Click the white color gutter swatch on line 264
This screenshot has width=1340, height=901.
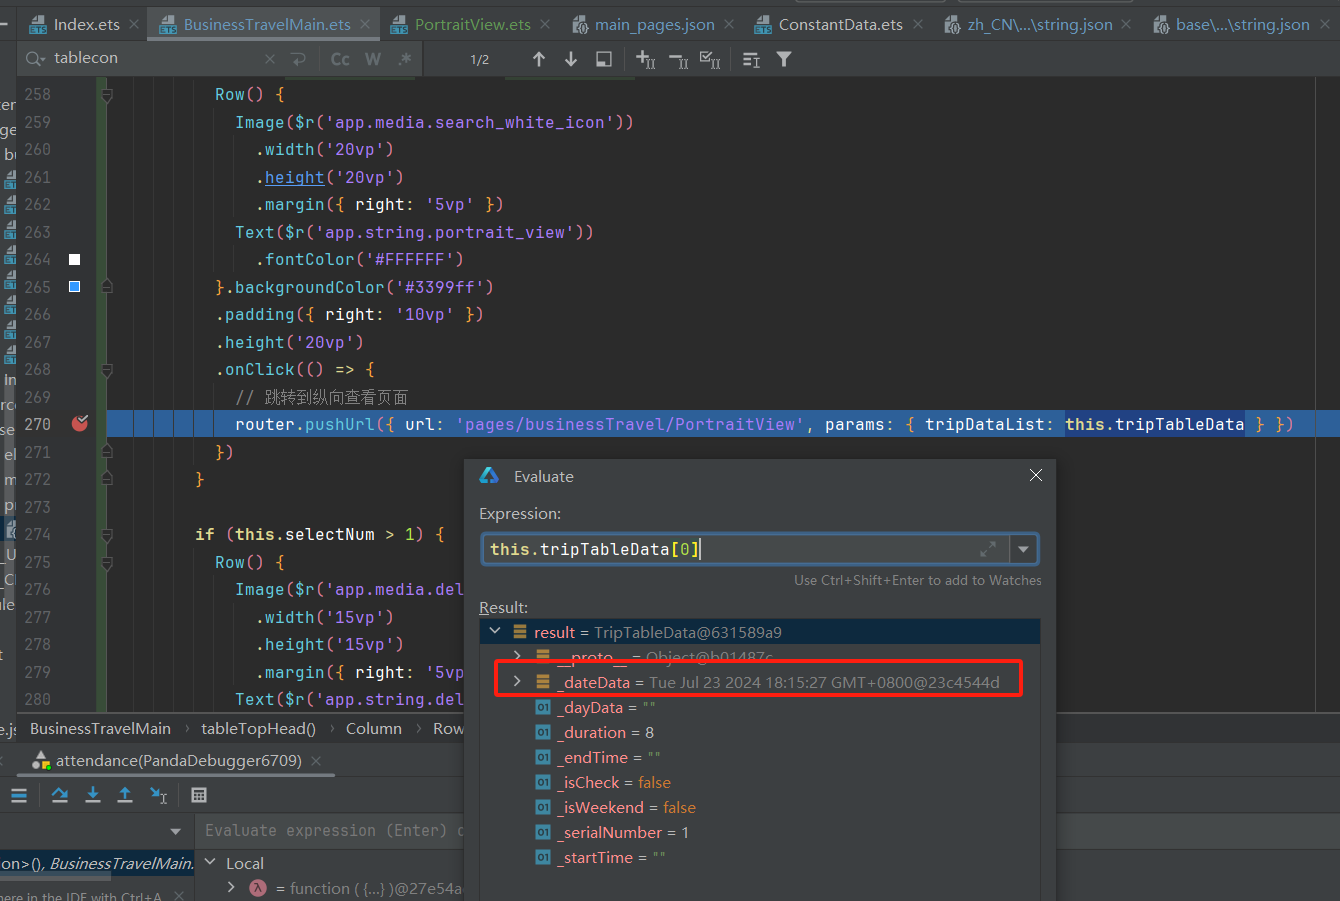tap(74, 259)
